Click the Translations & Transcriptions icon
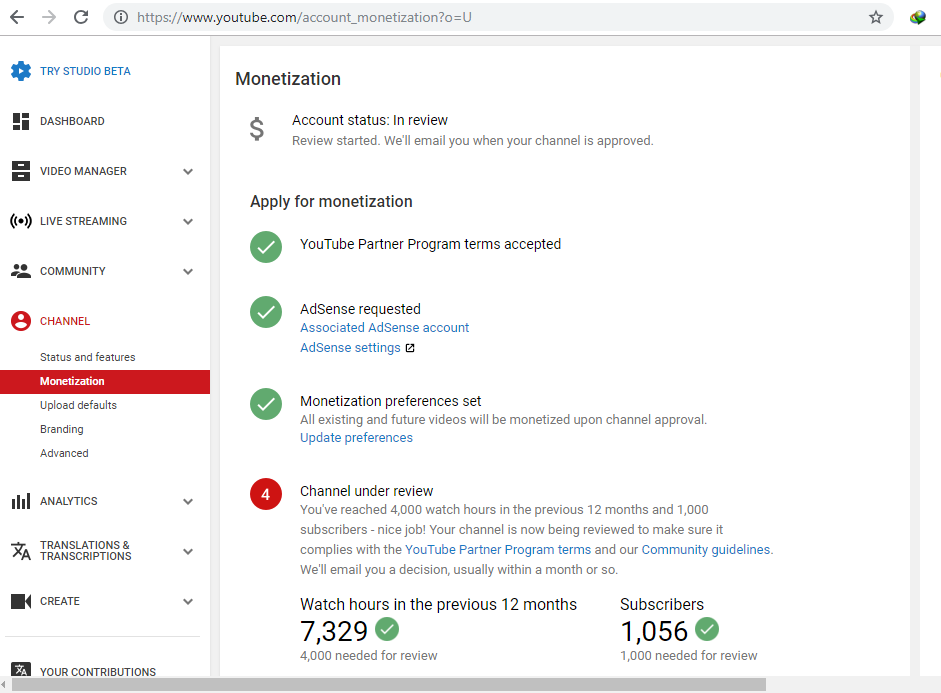 21,551
